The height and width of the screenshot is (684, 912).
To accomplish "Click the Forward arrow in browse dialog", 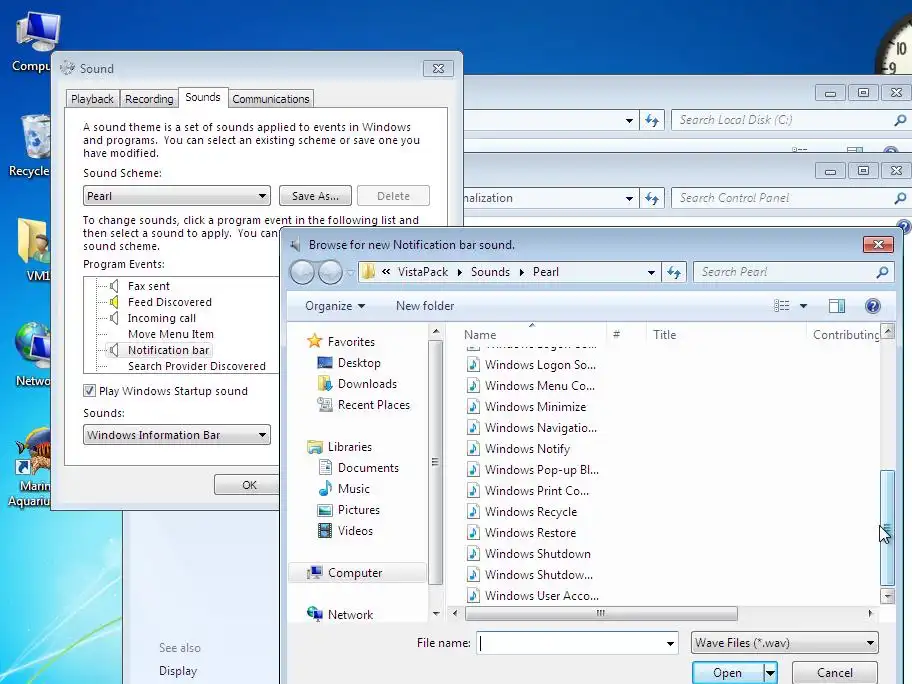I will pyautogui.click(x=330, y=272).
